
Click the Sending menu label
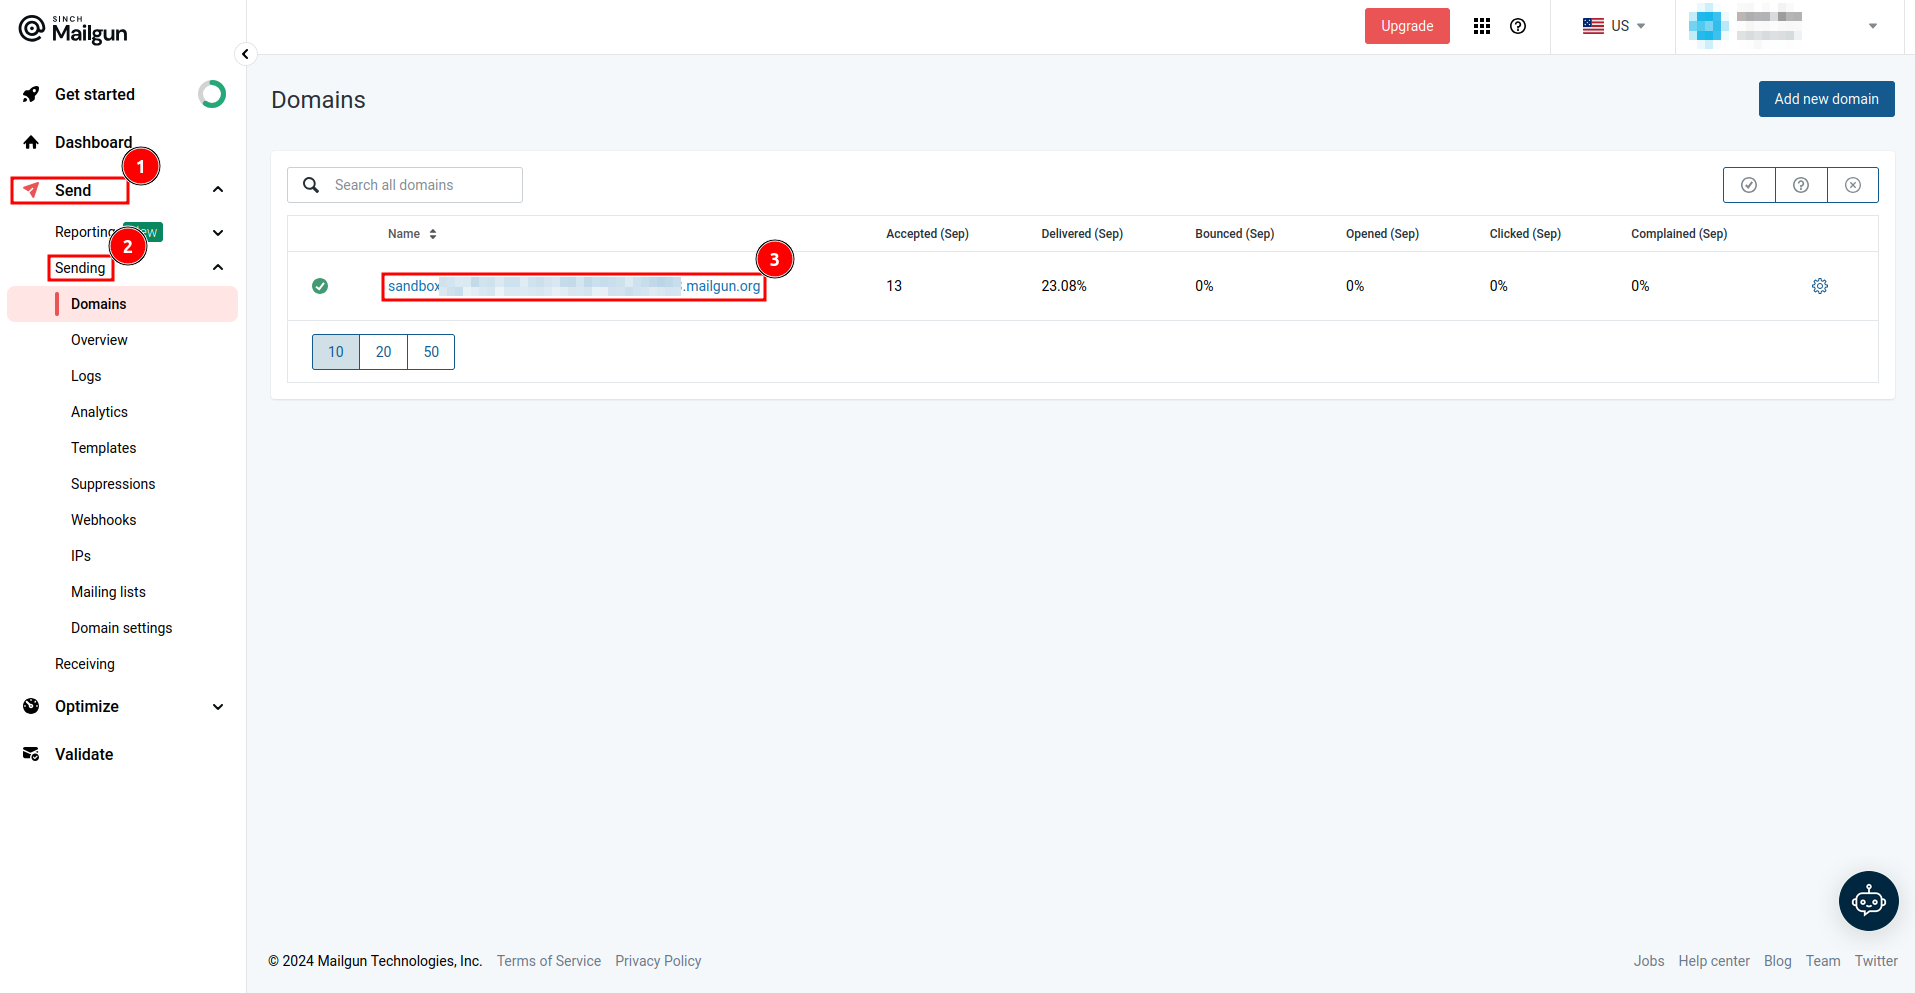point(80,268)
